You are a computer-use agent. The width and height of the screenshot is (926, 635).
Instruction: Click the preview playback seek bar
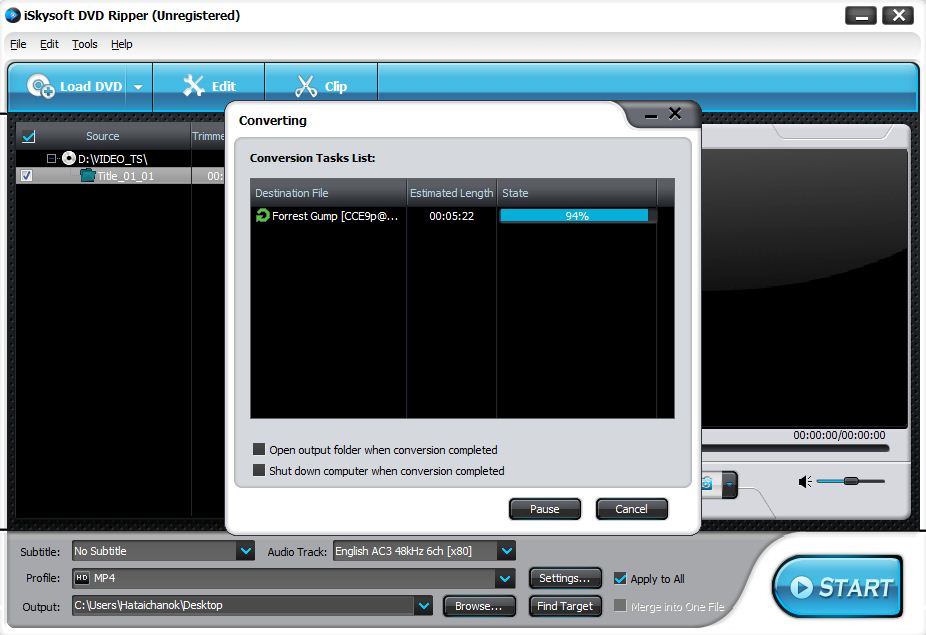pos(795,448)
